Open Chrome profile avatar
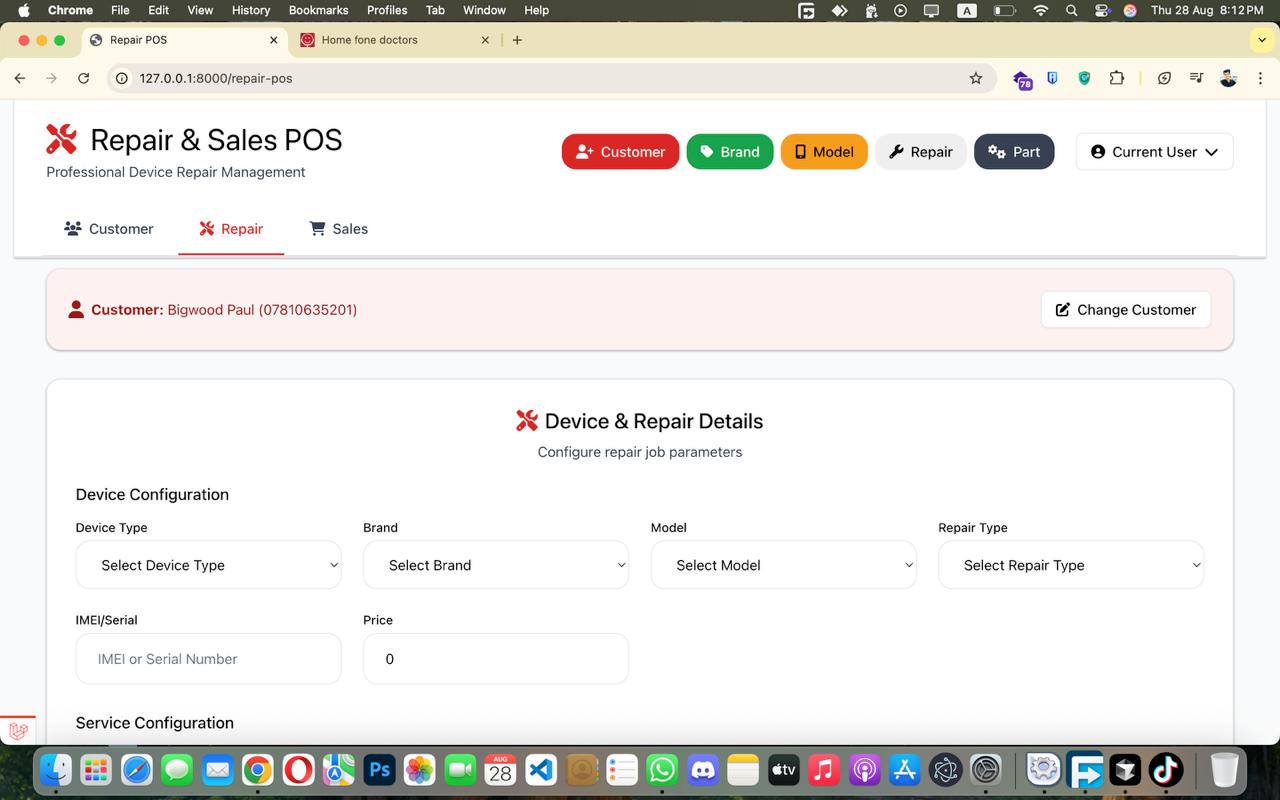Image resolution: width=1280 pixels, height=800 pixels. [1229, 78]
